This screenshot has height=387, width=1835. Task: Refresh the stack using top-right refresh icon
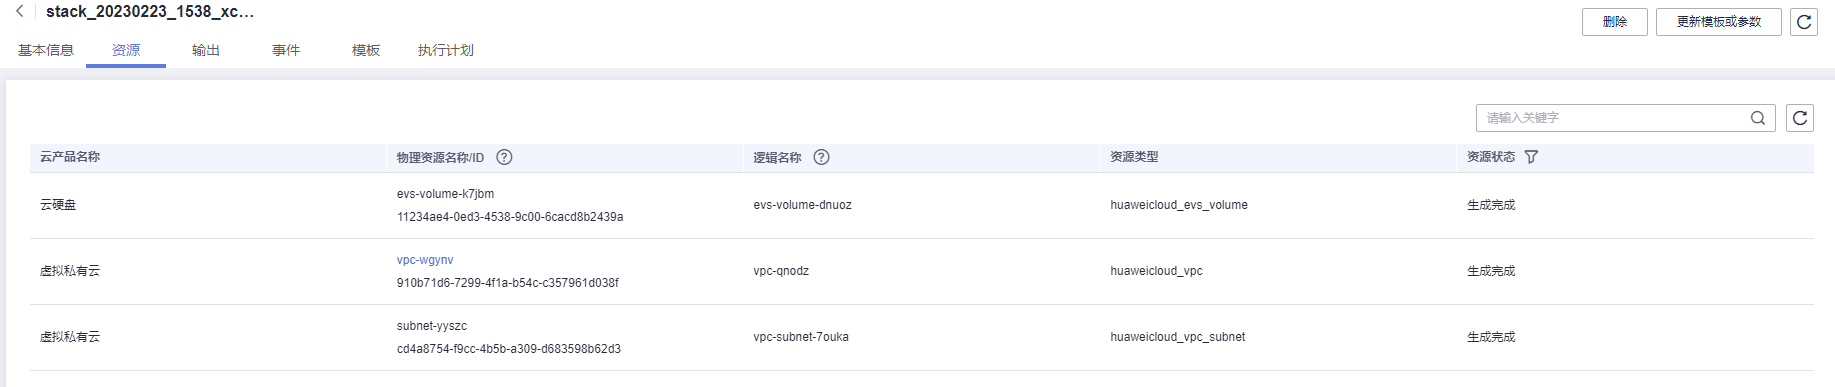1804,22
